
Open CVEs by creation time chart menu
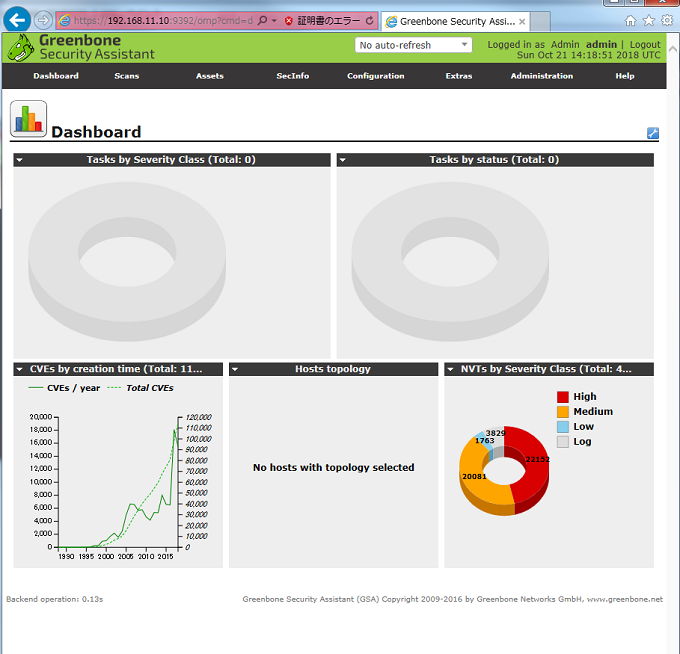point(20,370)
